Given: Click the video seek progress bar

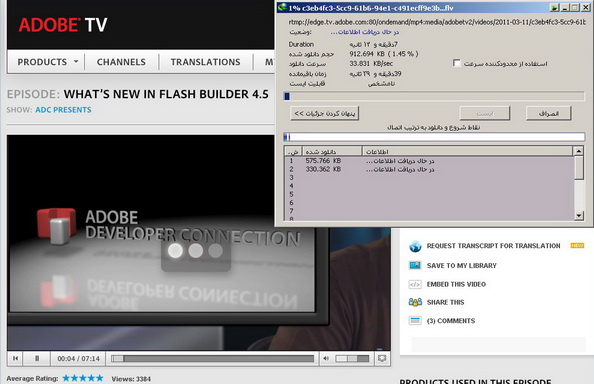Looking at the screenshot, I should 213,358.
